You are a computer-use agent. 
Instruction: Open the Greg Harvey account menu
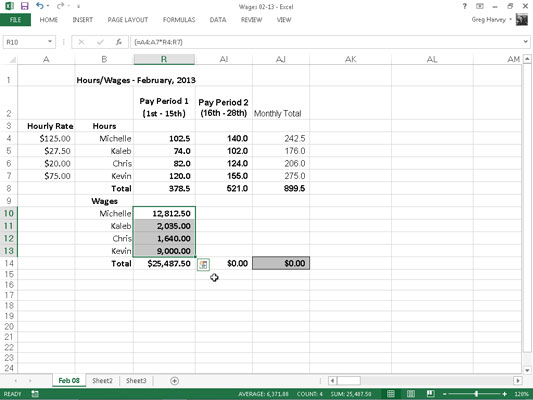(491, 20)
